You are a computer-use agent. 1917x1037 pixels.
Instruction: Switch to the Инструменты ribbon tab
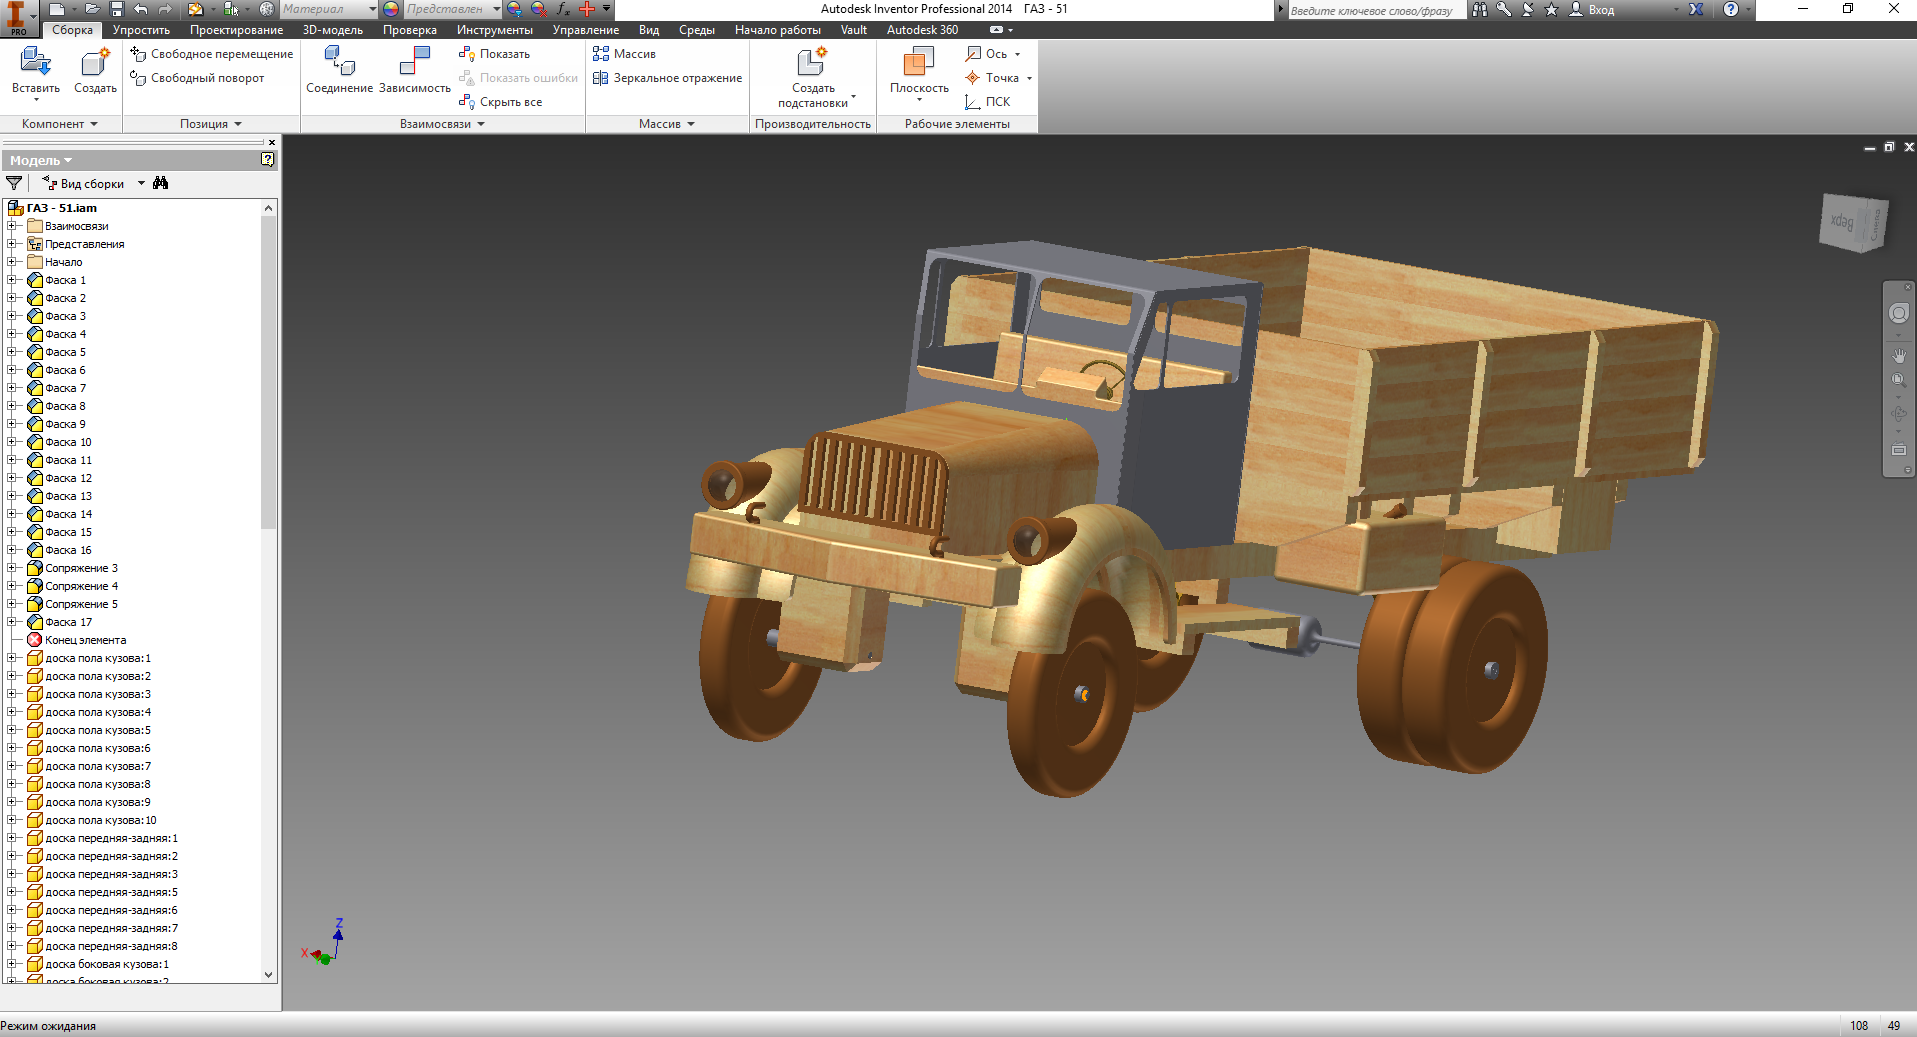495,30
